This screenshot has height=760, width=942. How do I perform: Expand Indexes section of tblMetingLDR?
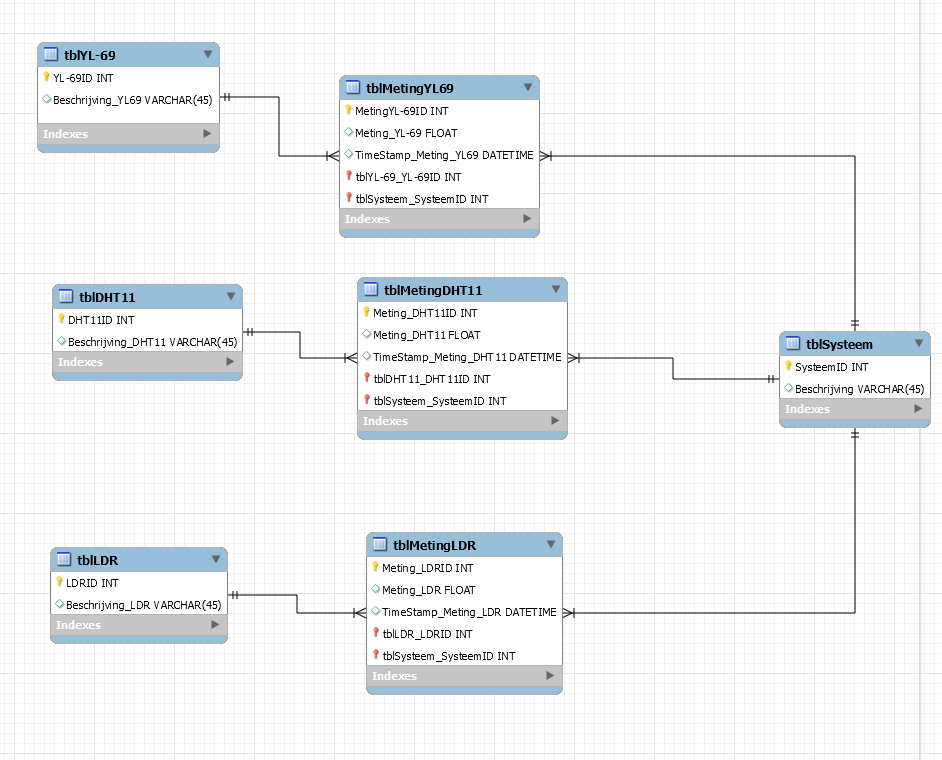click(x=550, y=676)
